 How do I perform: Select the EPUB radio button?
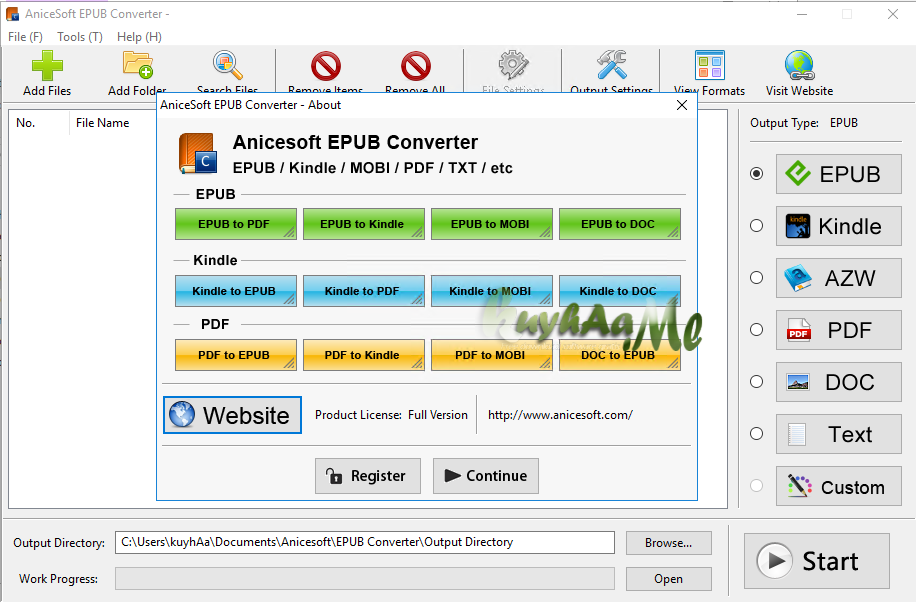pyautogui.click(x=757, y=174)
